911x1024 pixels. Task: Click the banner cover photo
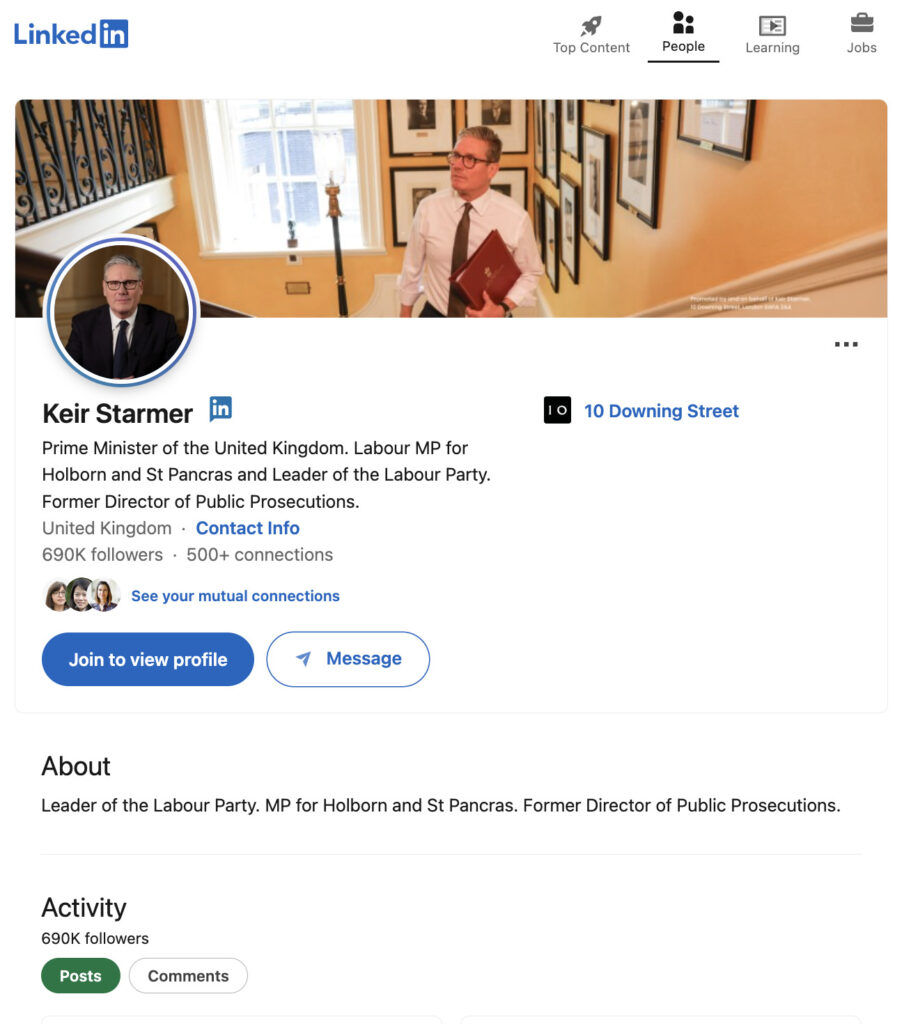620,200
